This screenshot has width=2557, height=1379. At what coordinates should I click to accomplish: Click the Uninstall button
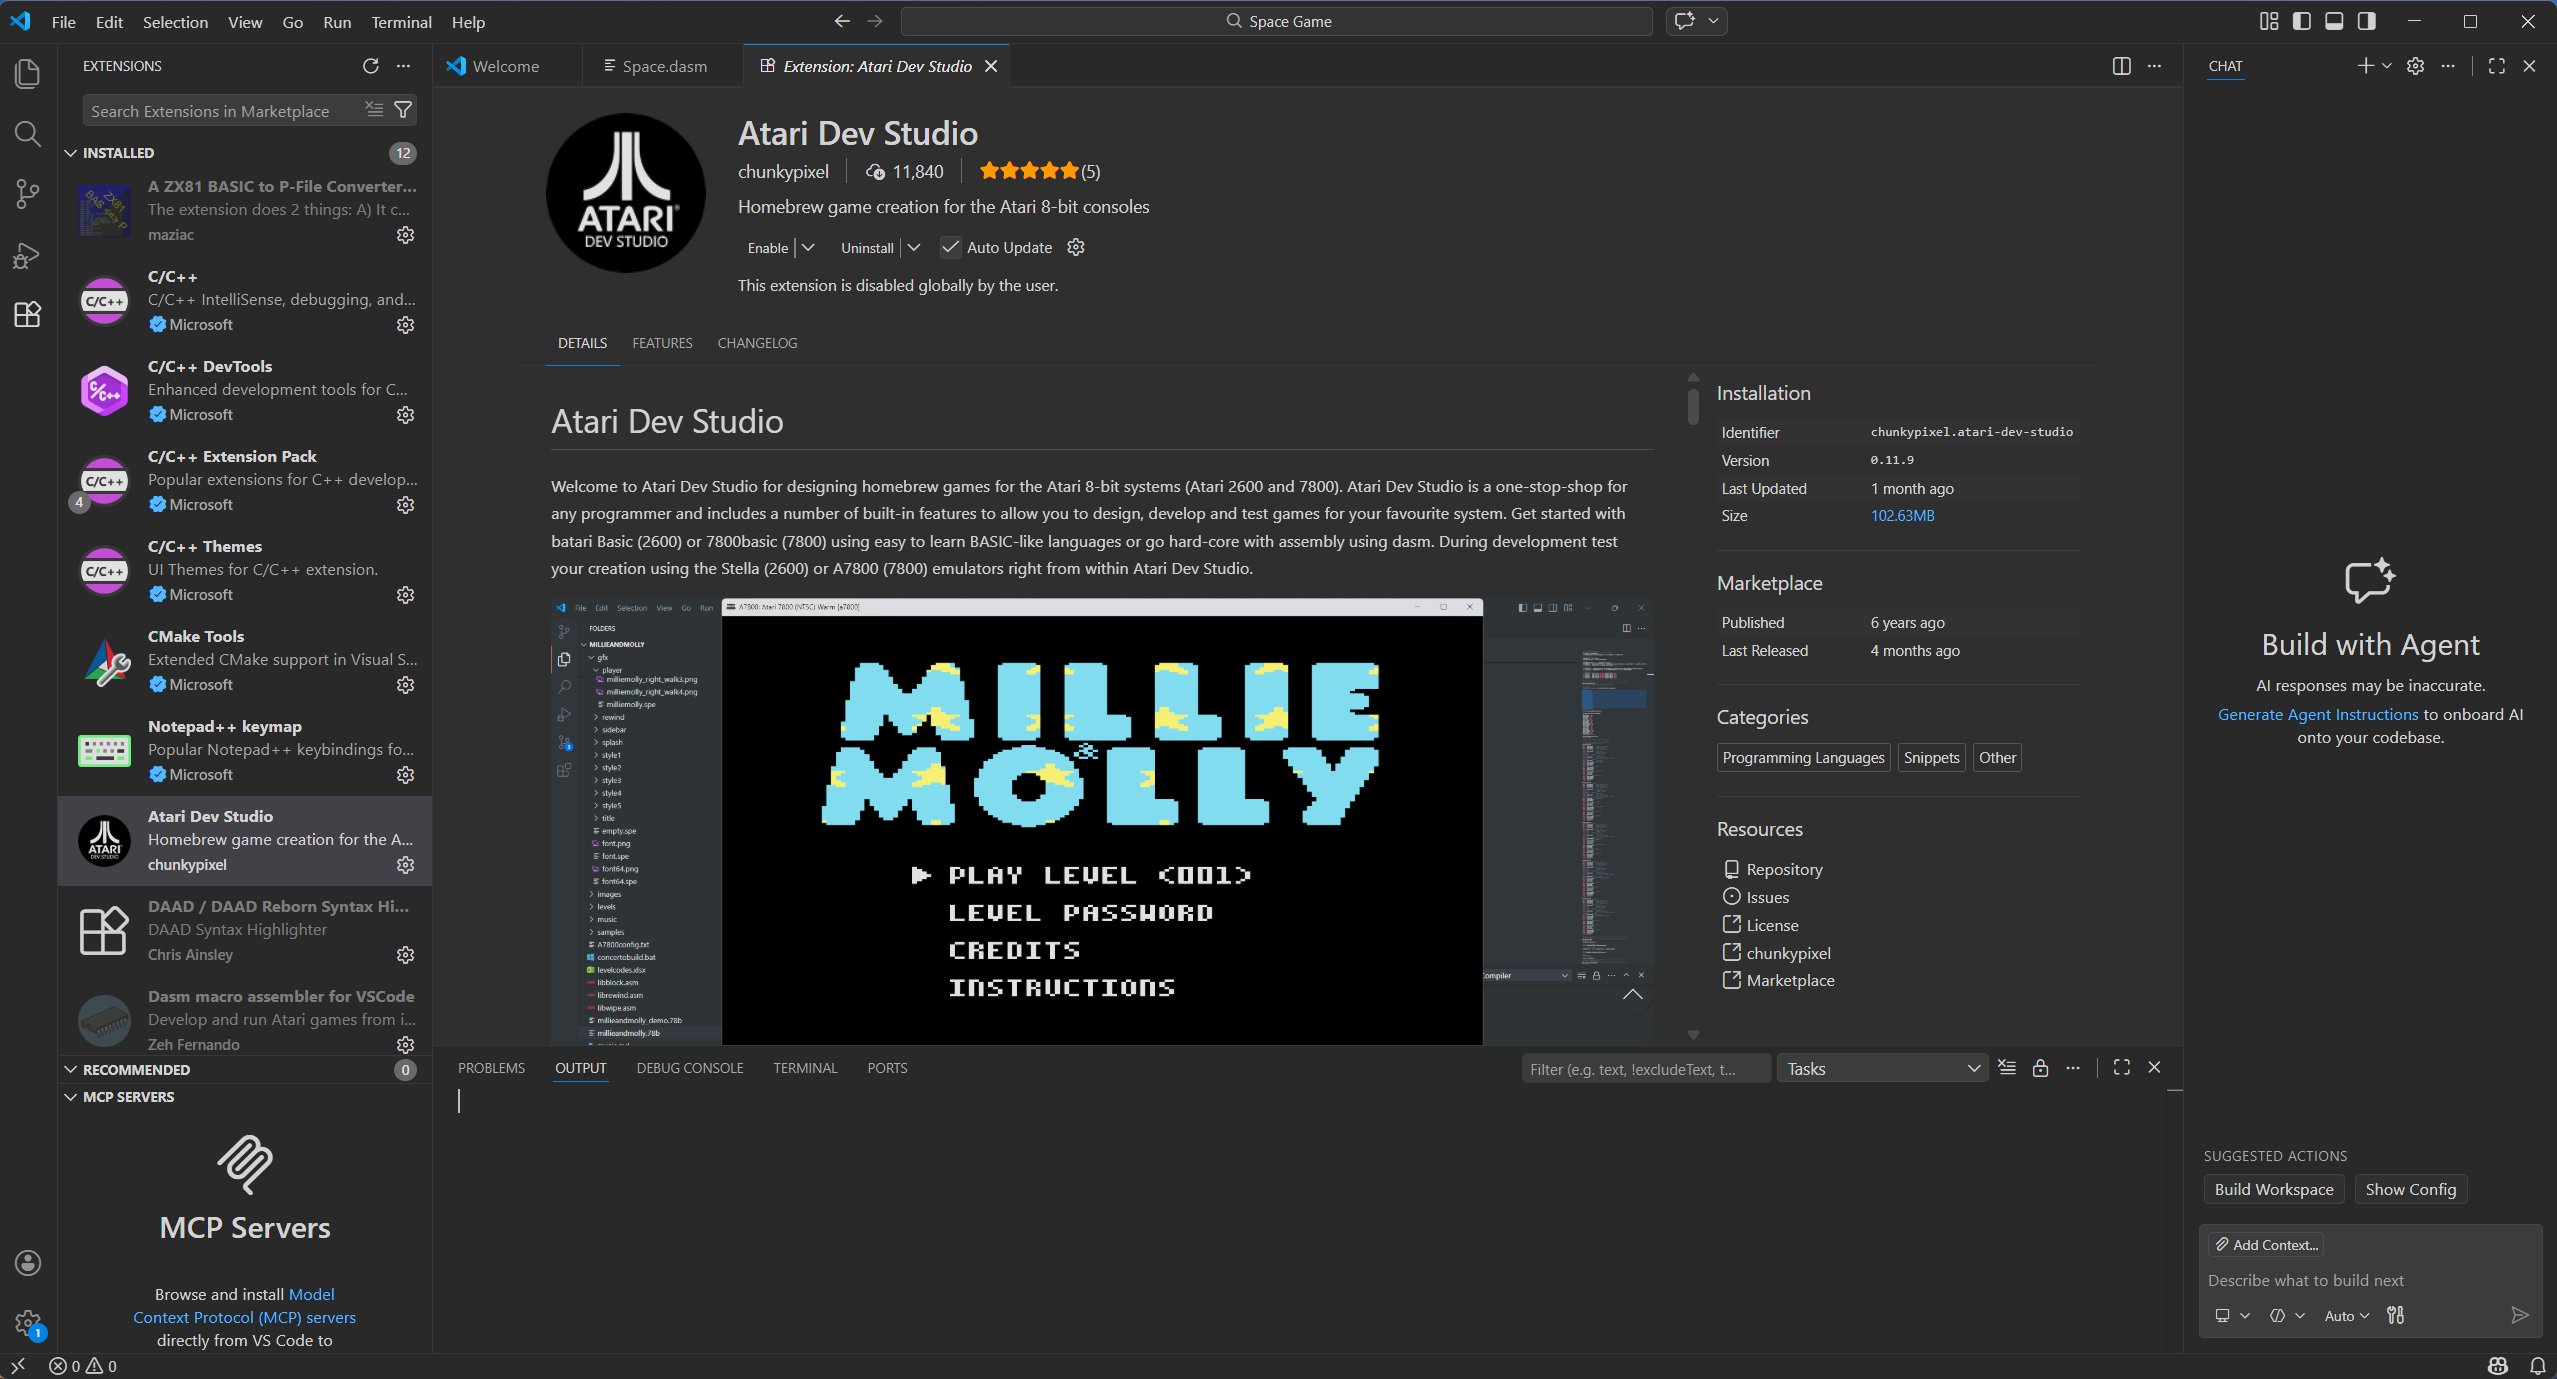pos(866,247)
